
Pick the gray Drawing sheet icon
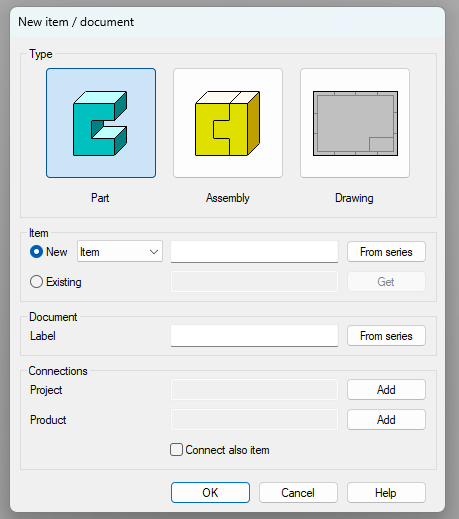355,123
